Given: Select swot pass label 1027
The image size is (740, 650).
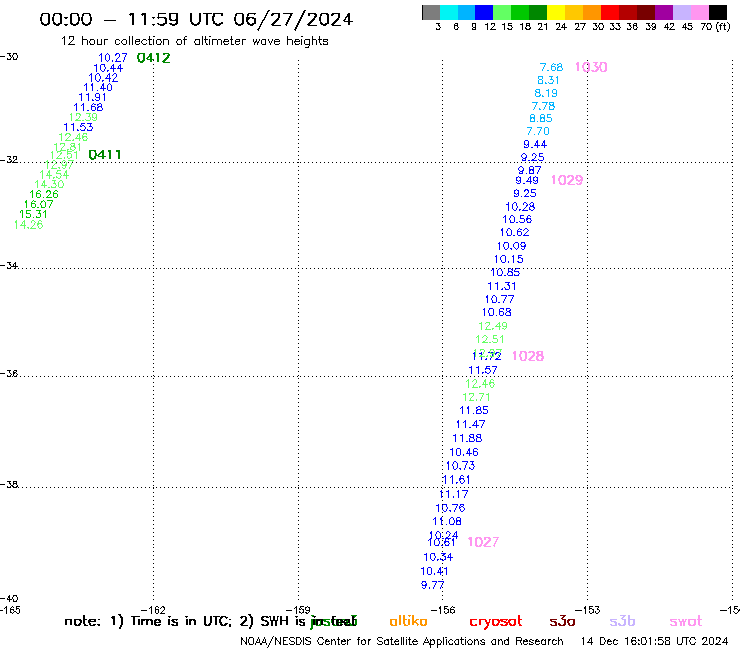Looking at the screenshot, I should click(x=483, y=542).
